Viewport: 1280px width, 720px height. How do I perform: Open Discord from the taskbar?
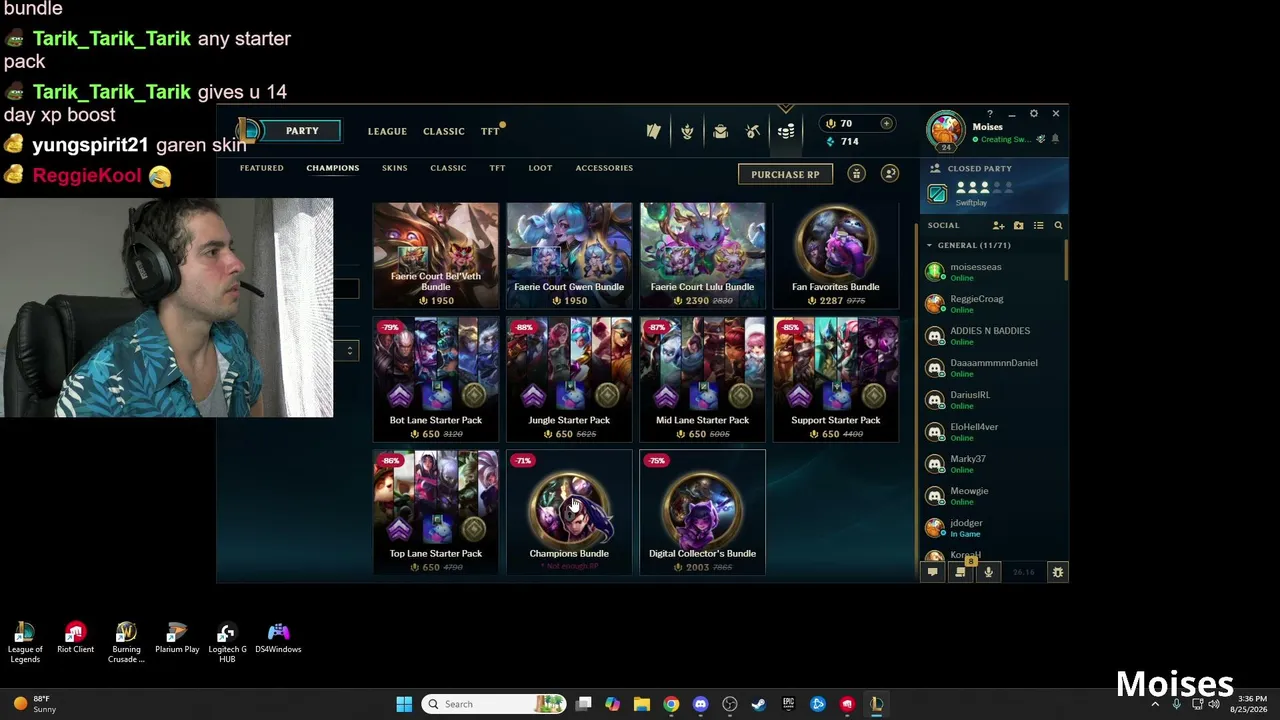[x=700, y=704]
